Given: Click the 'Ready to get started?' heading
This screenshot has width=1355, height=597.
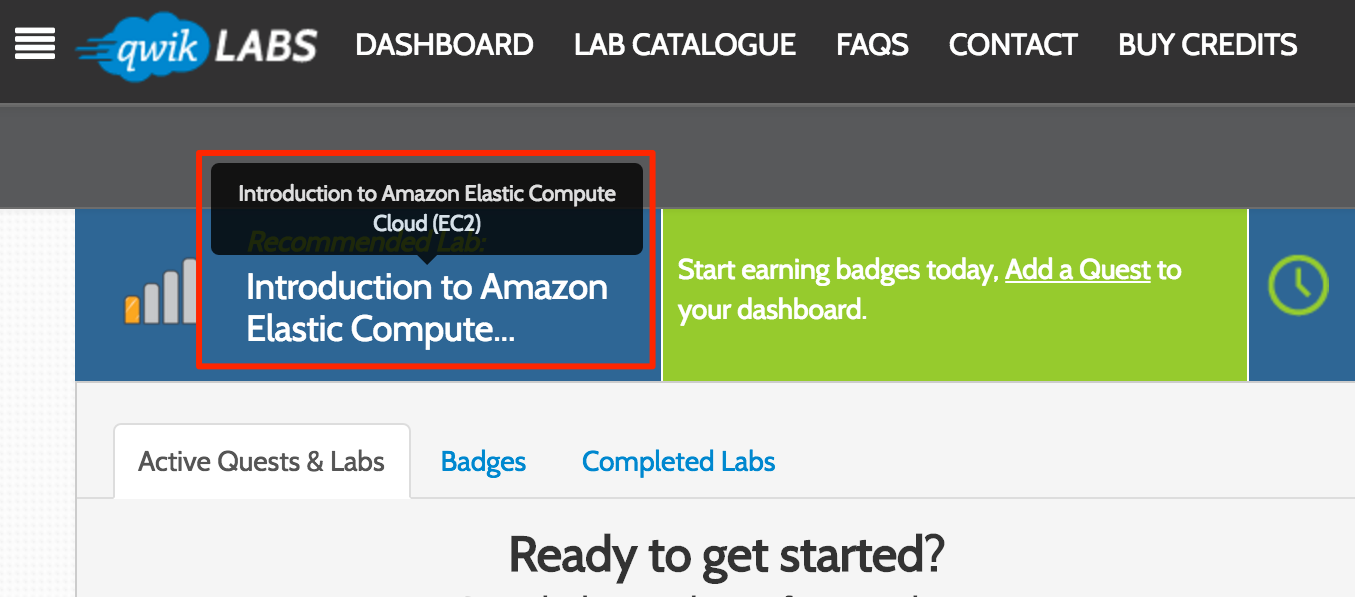Looking at the screenshot, I should [726, 553].
